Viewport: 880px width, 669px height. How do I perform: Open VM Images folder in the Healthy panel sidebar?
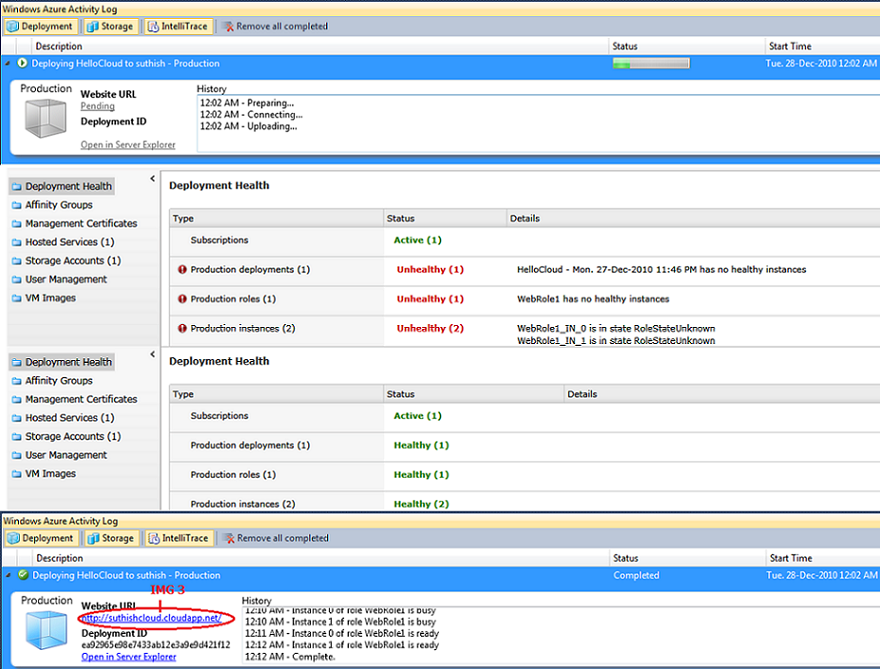pyautogui.click(x=44, y=473)
